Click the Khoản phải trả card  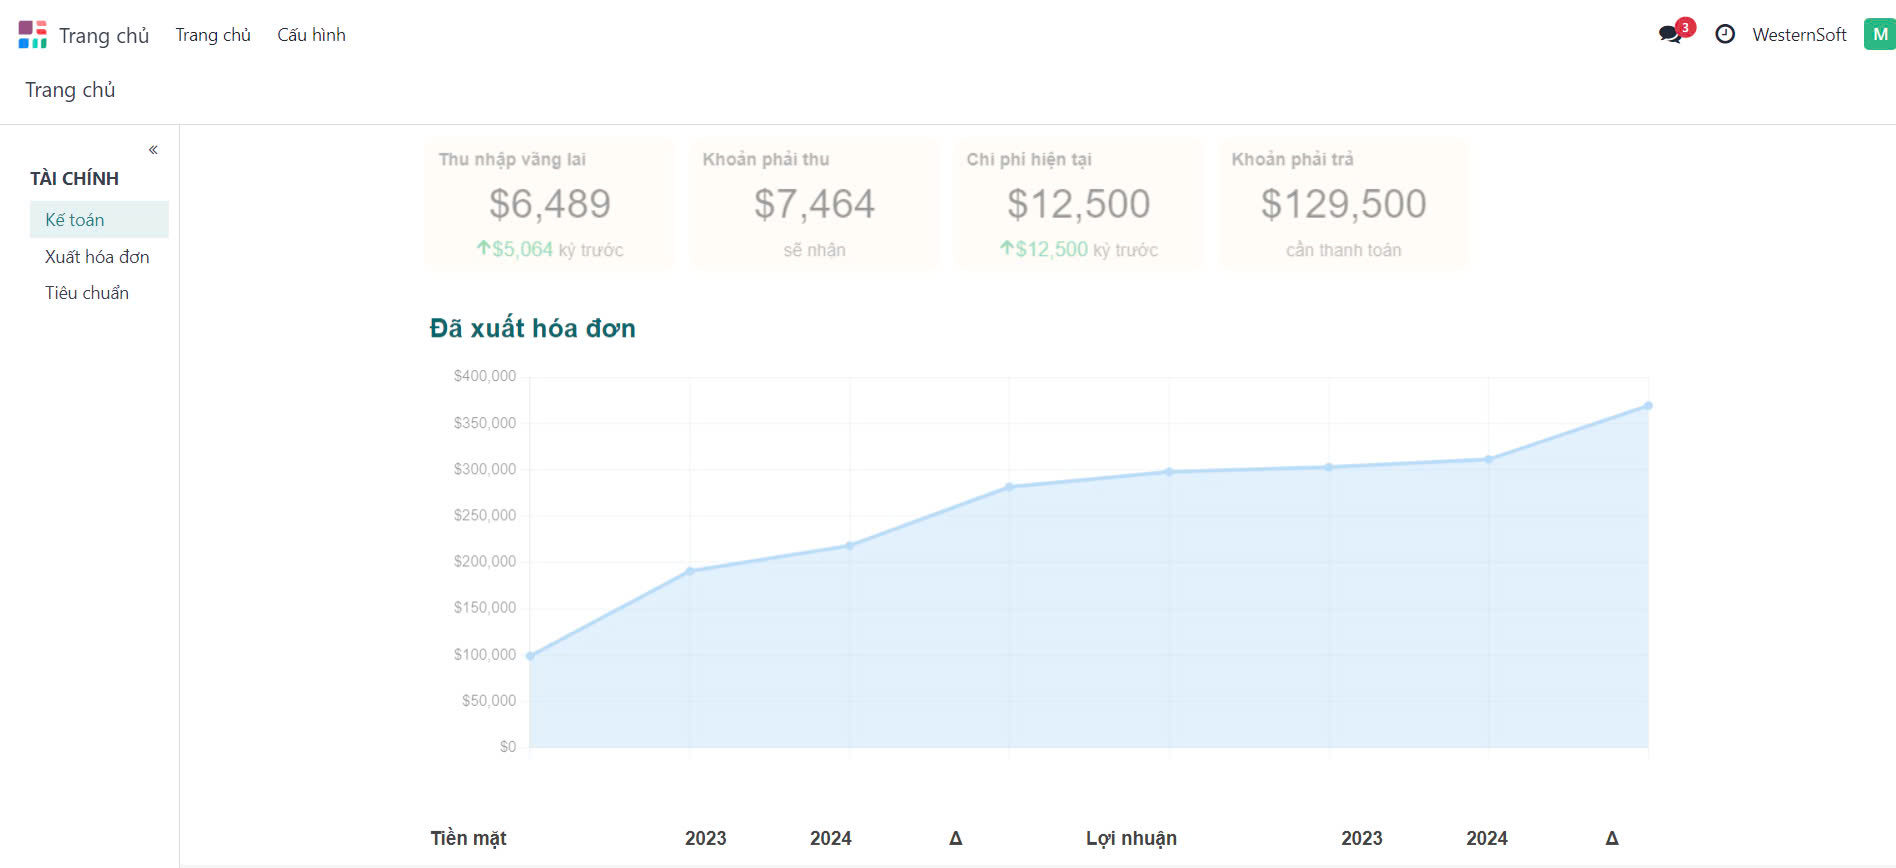(1343, 204)
